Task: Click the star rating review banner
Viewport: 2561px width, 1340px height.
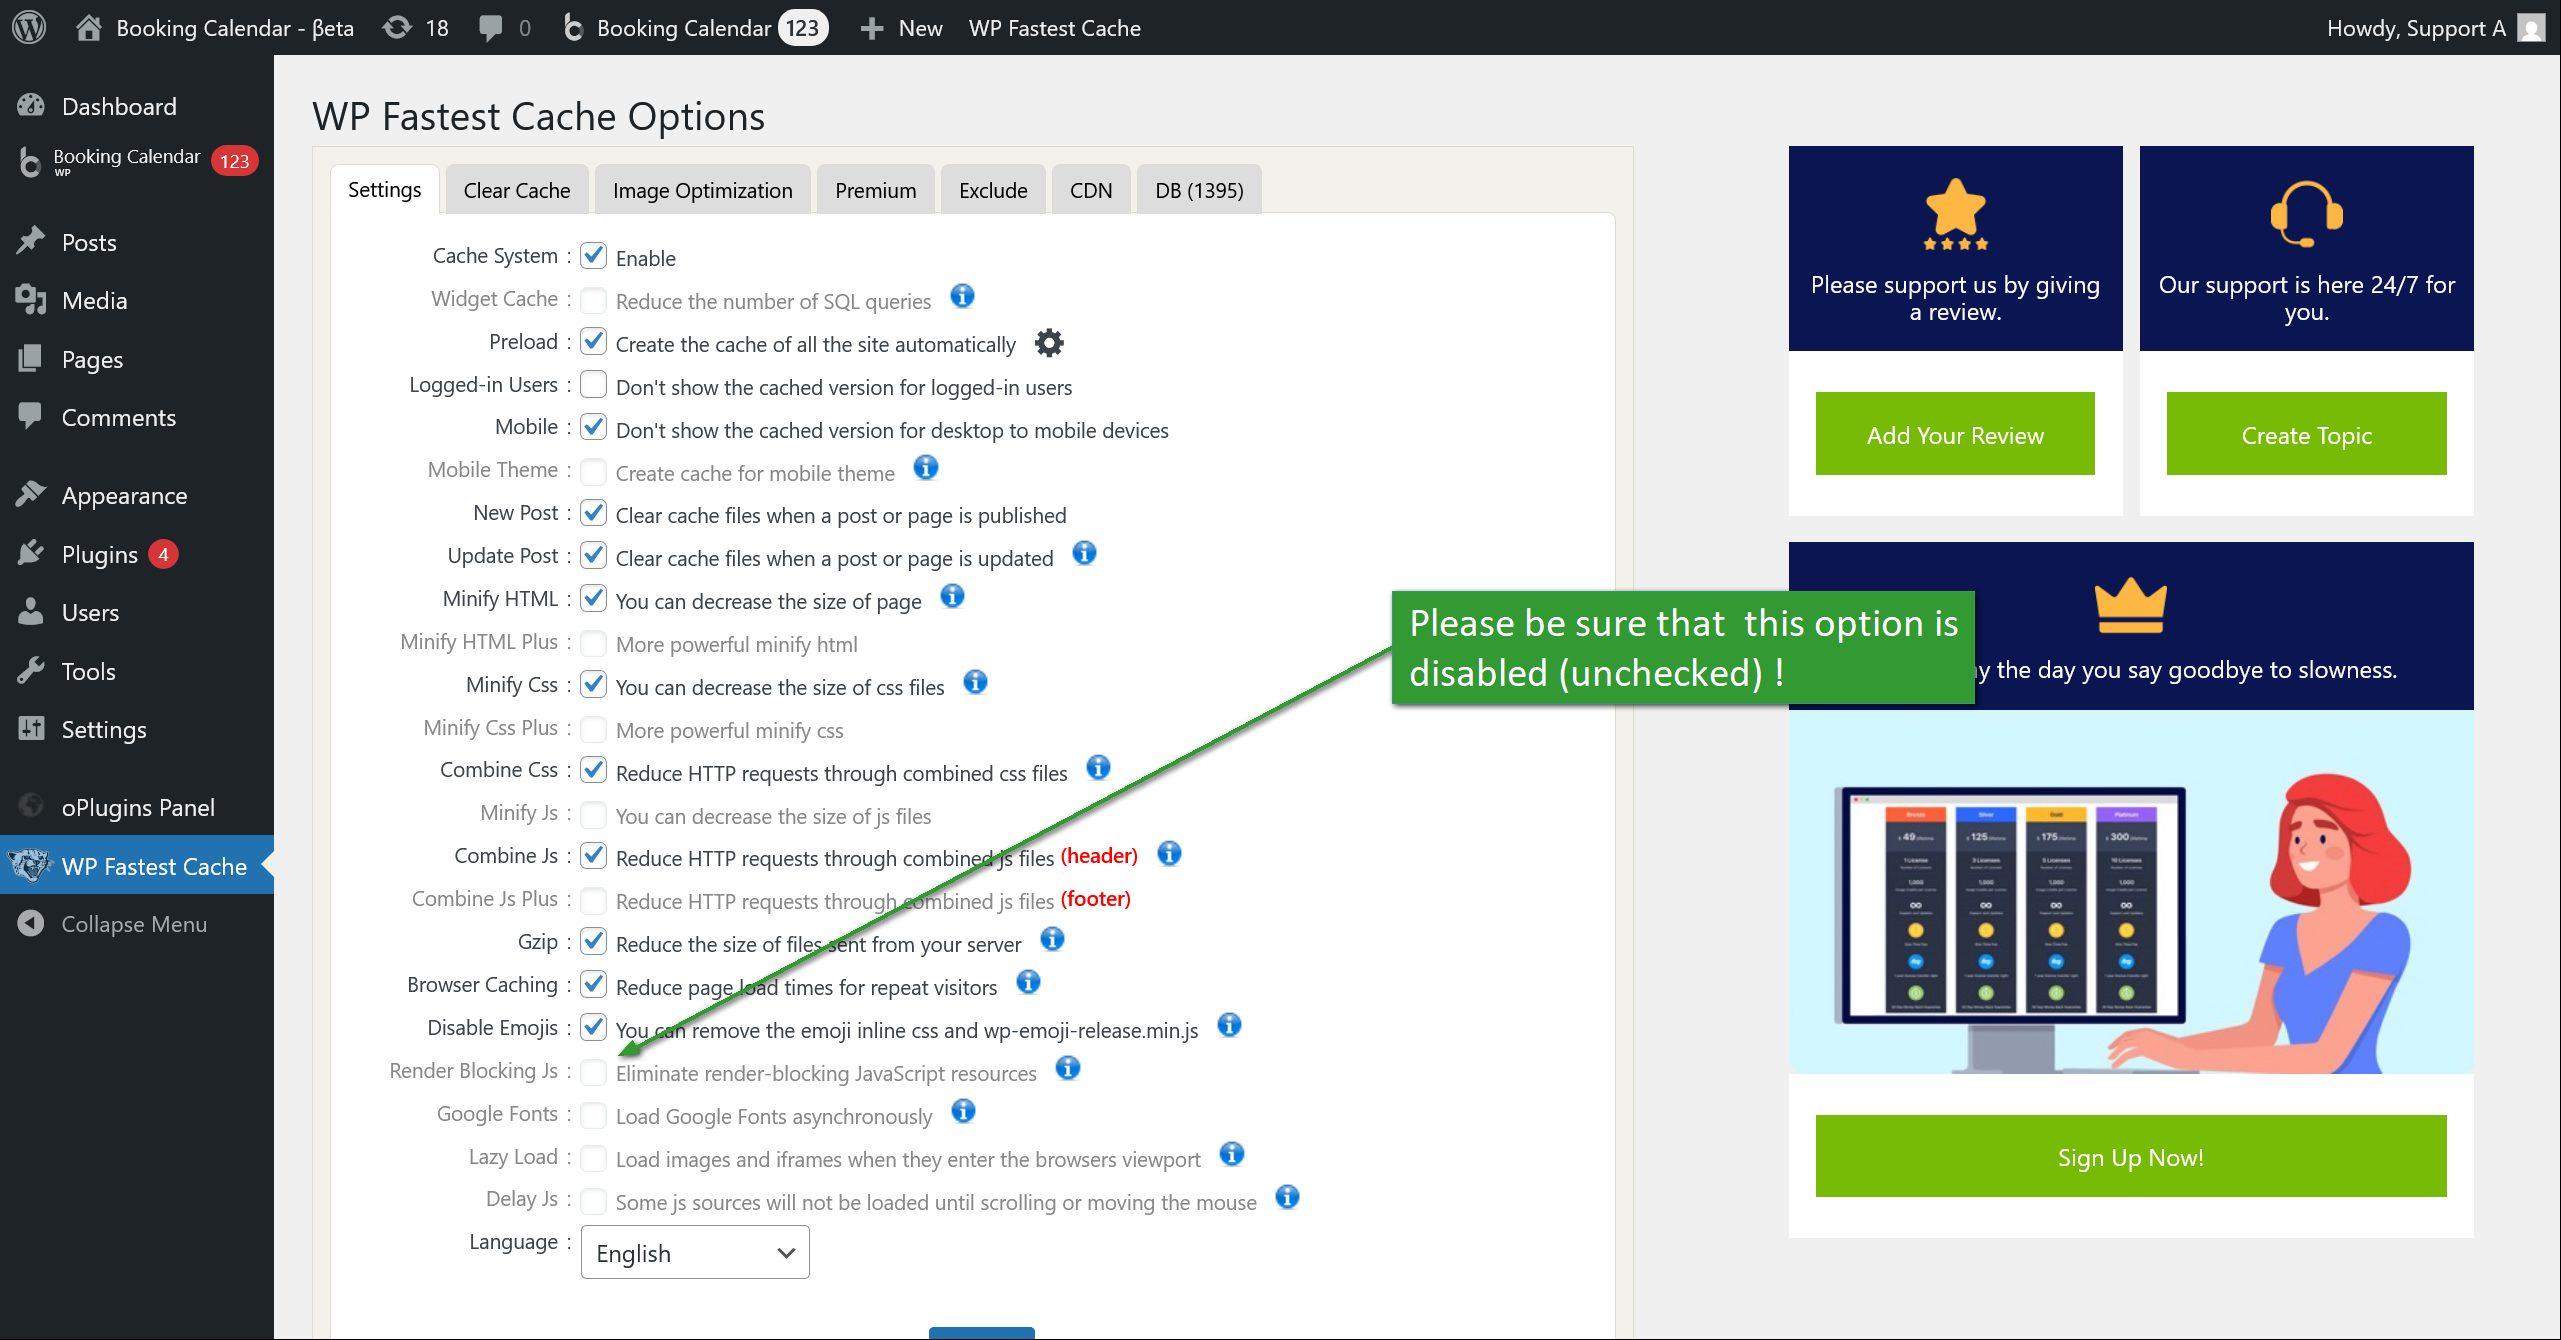Action: (1955, 248)
